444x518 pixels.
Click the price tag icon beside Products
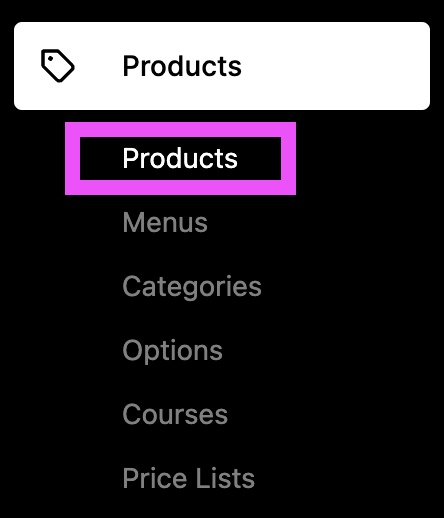tap(58, 66)
